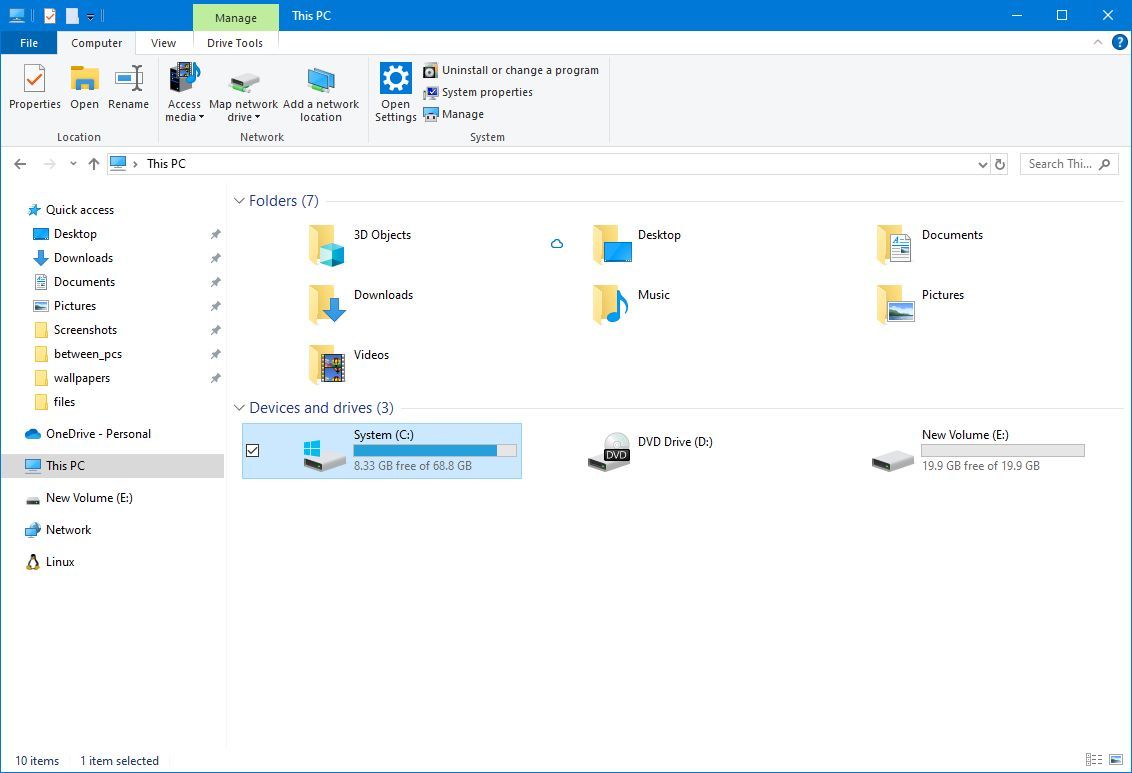1132x773 pixels.
Task: Open wallpapers folder in sidebar
Action: (x=82, y=377)
